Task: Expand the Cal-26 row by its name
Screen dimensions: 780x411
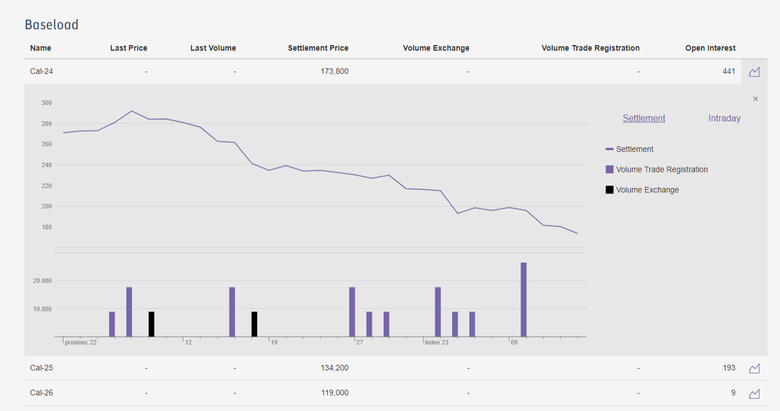Action: (41, 393)
